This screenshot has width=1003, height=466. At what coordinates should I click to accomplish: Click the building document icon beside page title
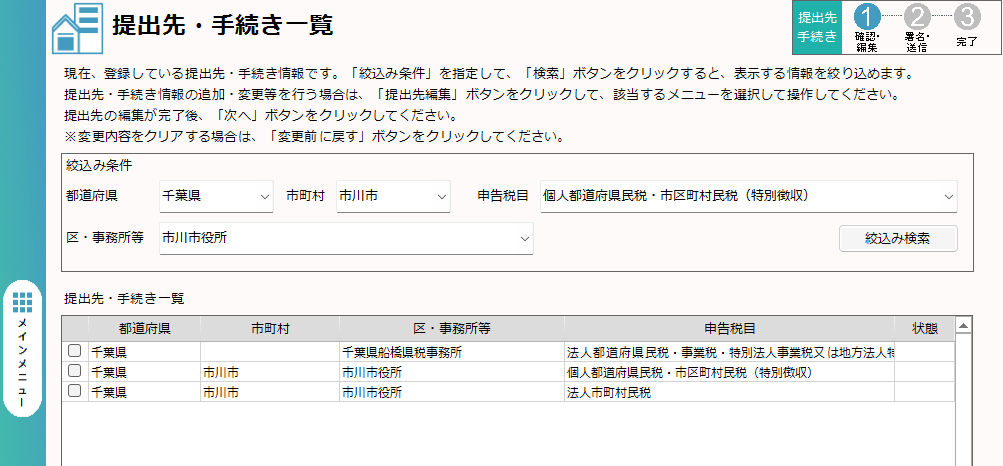[x=76, y=29]
